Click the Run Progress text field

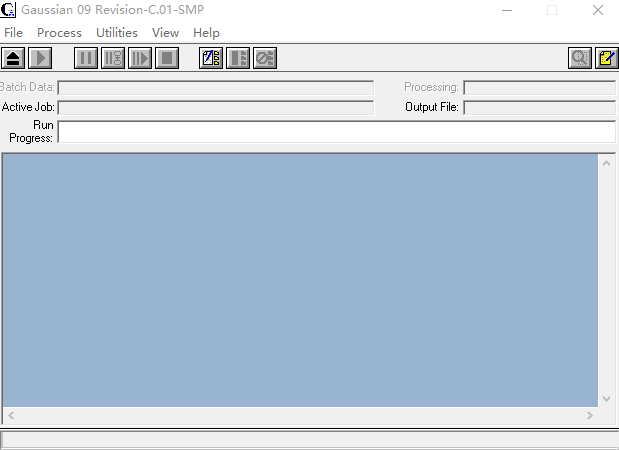[x=336, y=132]
